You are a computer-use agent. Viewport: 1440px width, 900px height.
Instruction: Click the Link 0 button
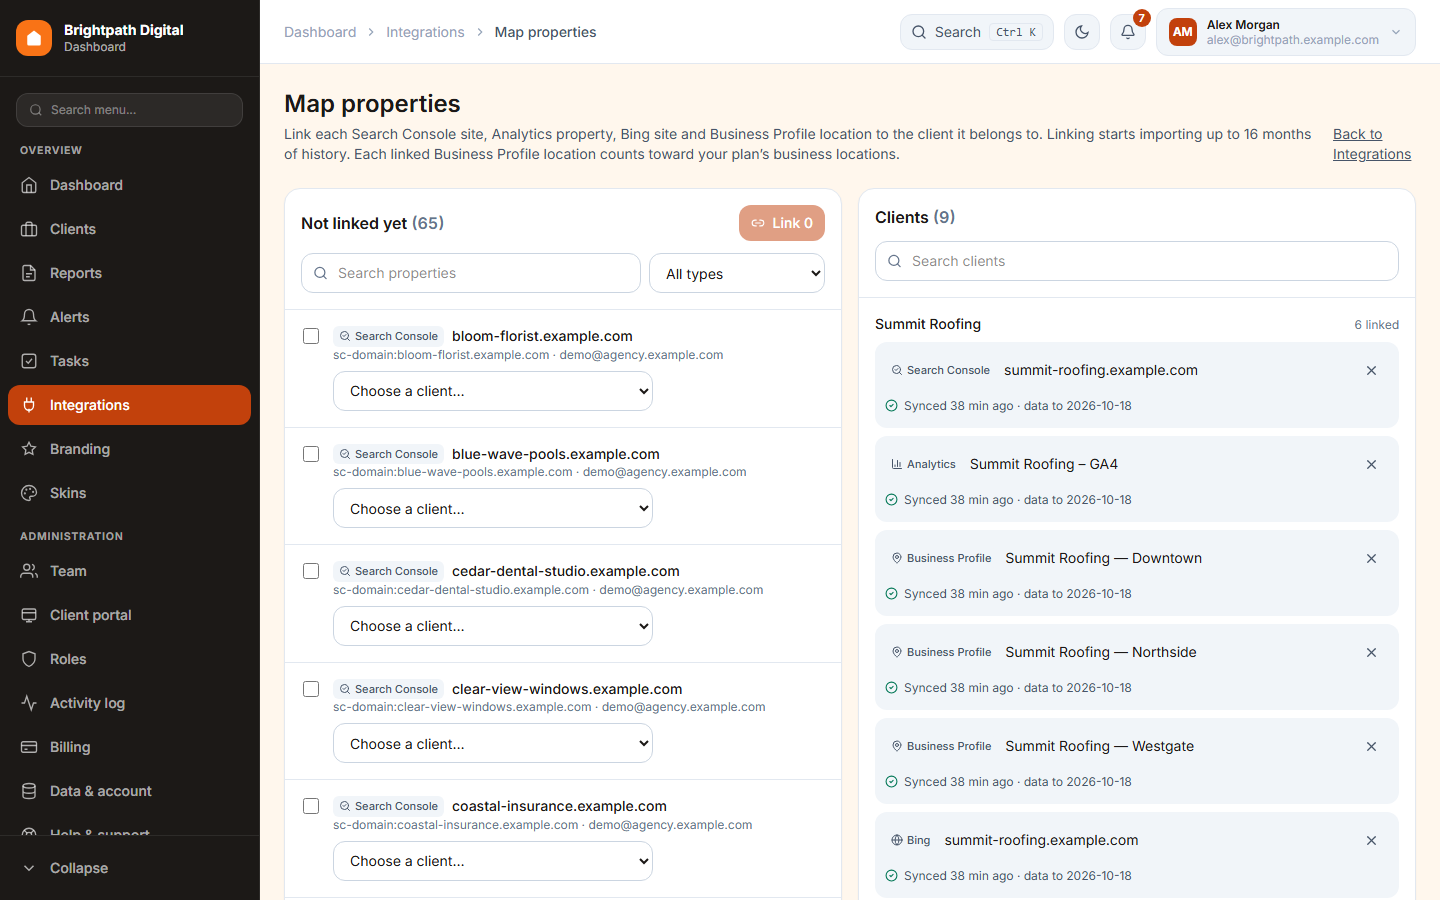pos(782,223)
